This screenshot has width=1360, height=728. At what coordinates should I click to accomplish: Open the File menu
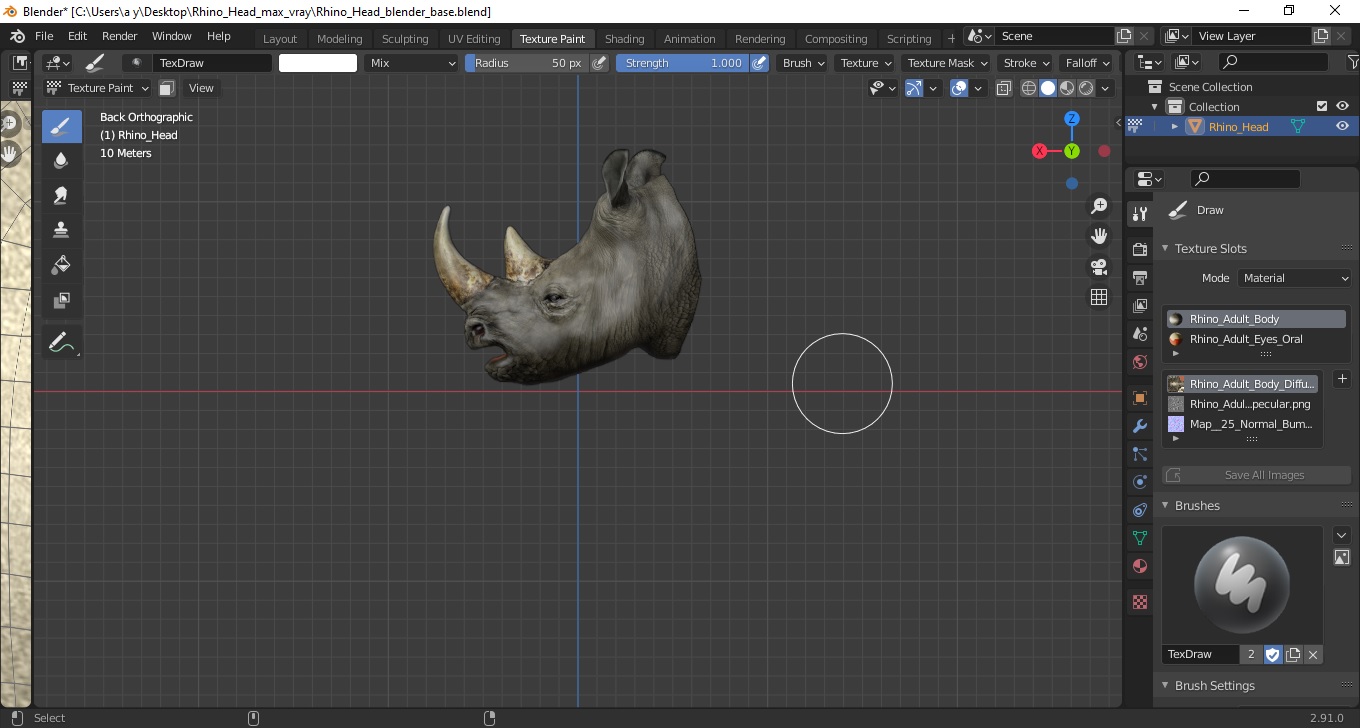[44, 36]
